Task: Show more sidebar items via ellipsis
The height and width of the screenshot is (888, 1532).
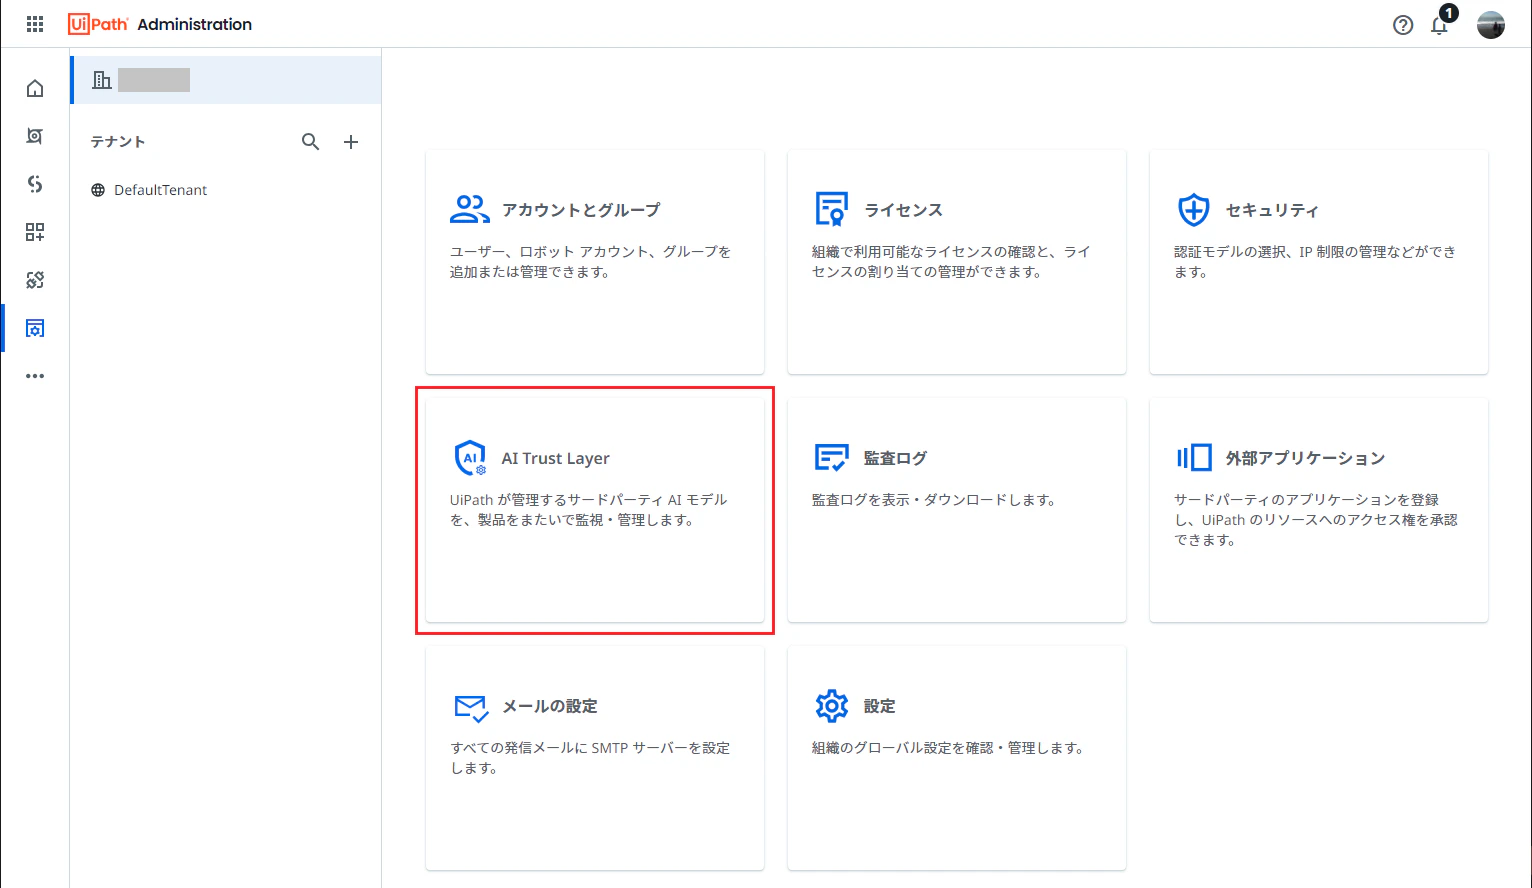Action: [35, 376]
